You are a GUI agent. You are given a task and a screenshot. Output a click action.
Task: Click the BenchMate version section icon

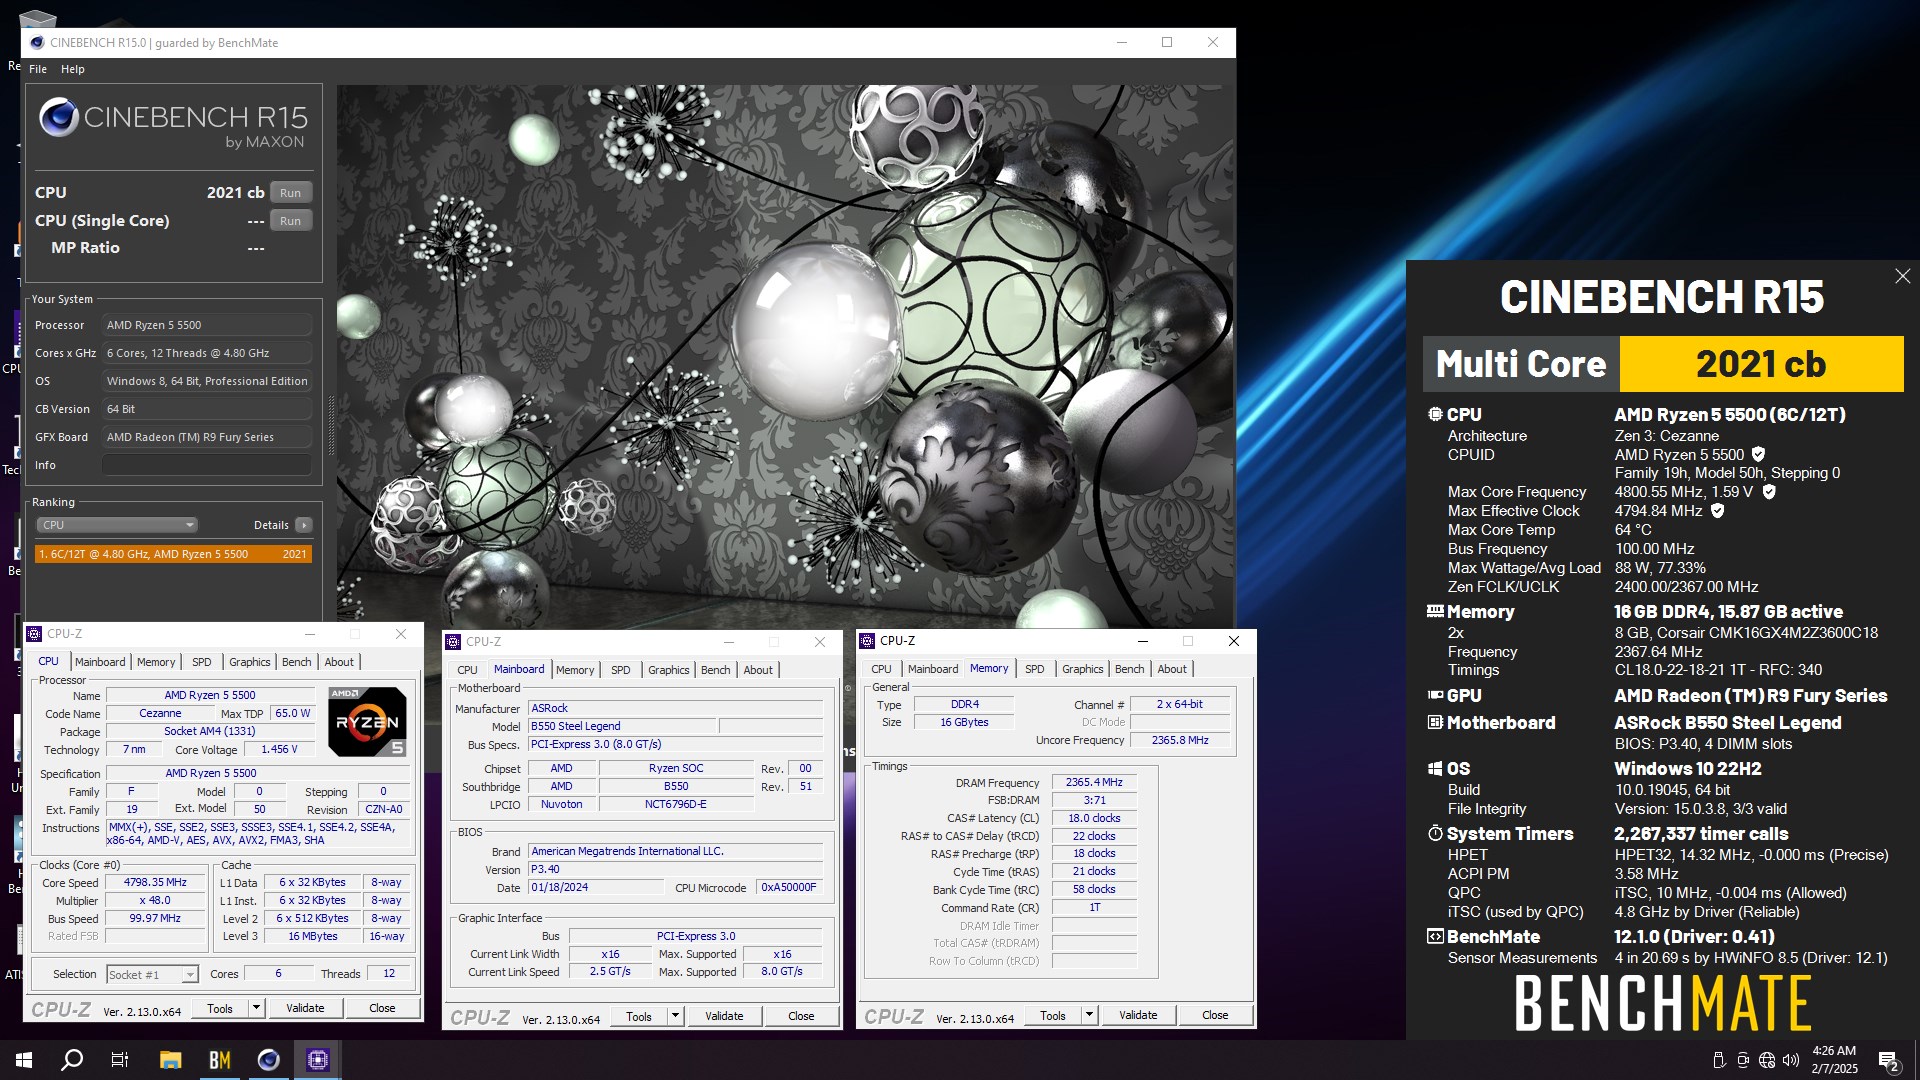click(x=1435, y=937)
